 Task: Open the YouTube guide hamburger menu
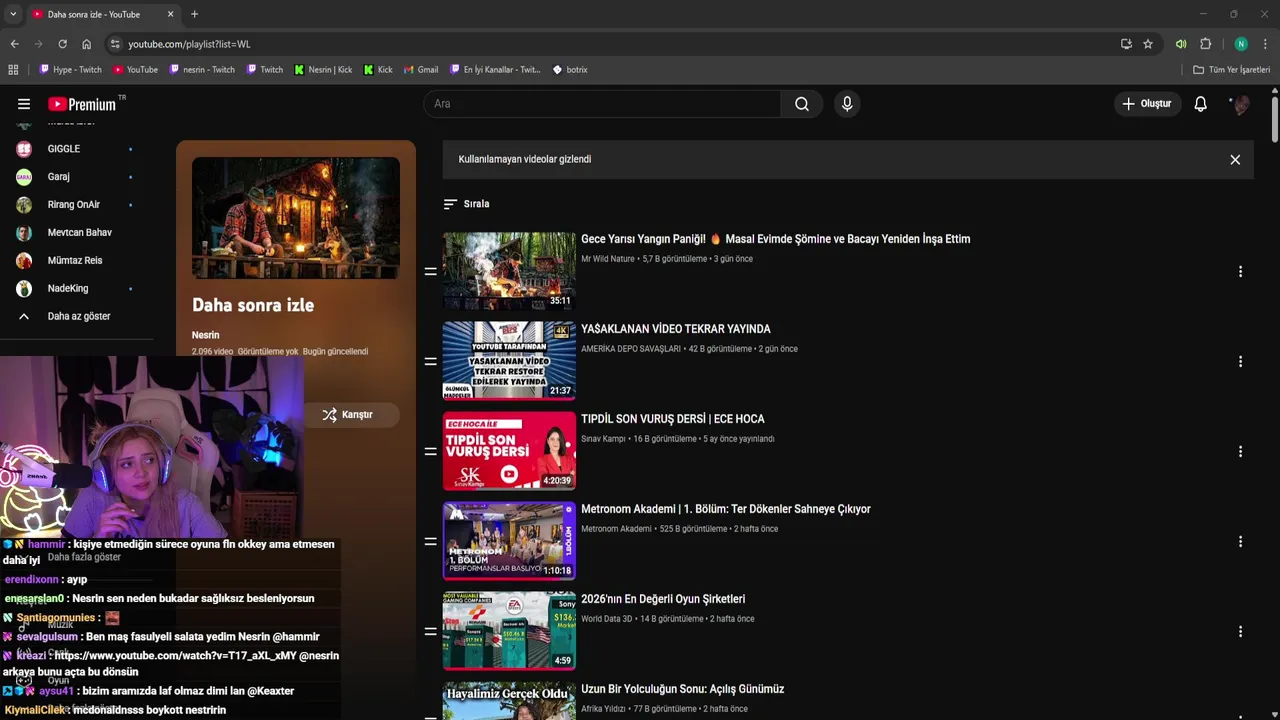click(24, 104)
